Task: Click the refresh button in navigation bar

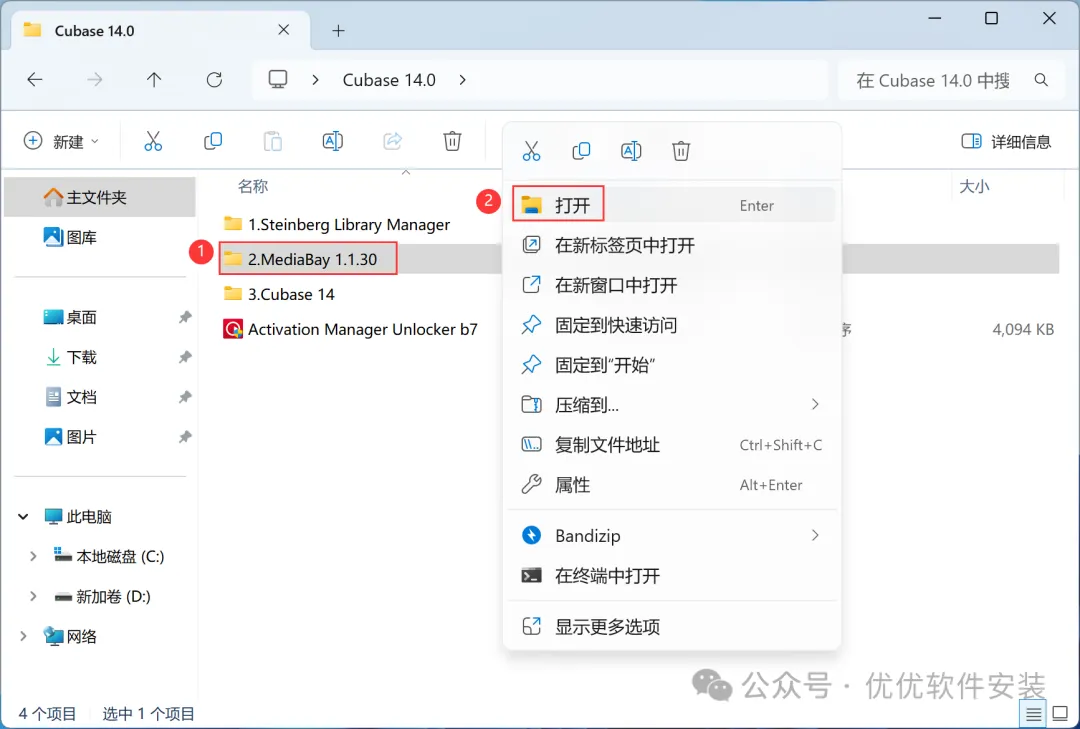Action: coord(214,80)
